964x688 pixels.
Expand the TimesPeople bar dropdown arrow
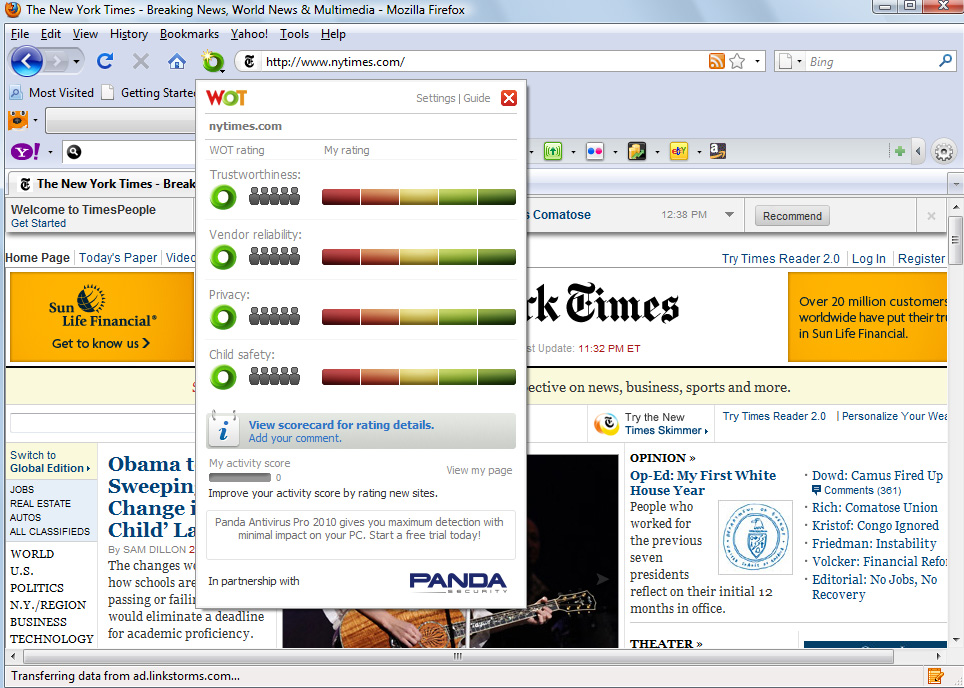[729, 215]
